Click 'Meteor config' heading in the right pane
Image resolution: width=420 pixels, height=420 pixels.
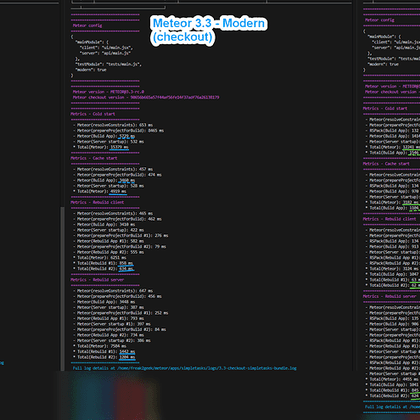click(x=380, y=20)
